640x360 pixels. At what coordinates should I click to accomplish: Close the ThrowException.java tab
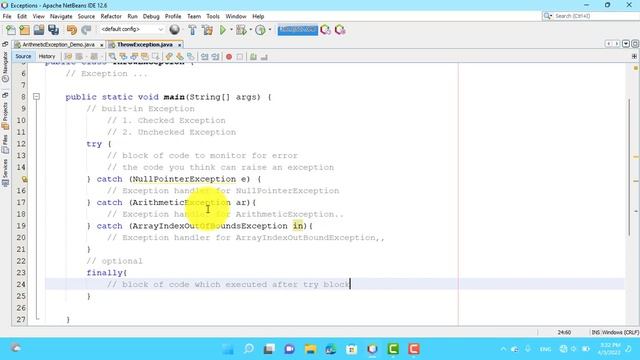click(179, 45)
